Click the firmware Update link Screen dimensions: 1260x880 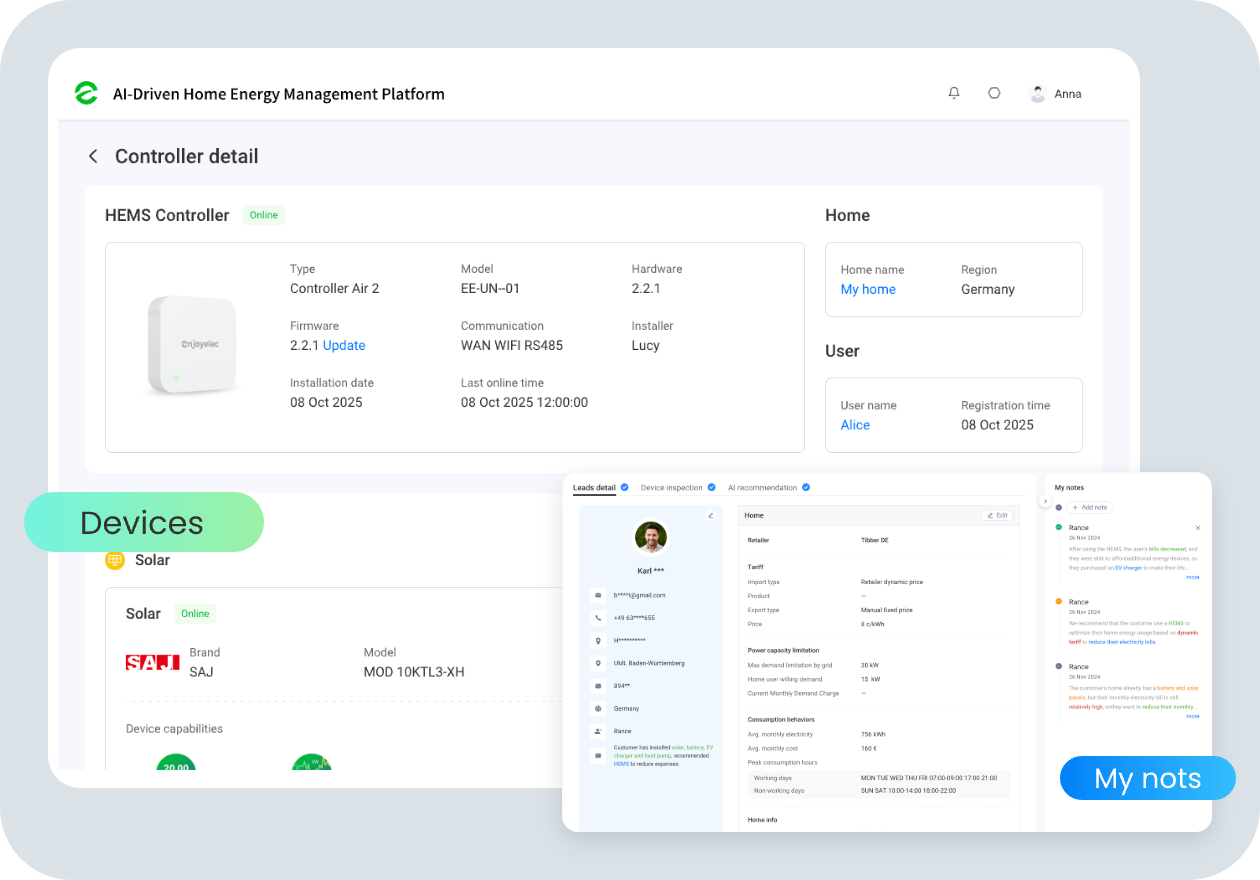(345, 345)
